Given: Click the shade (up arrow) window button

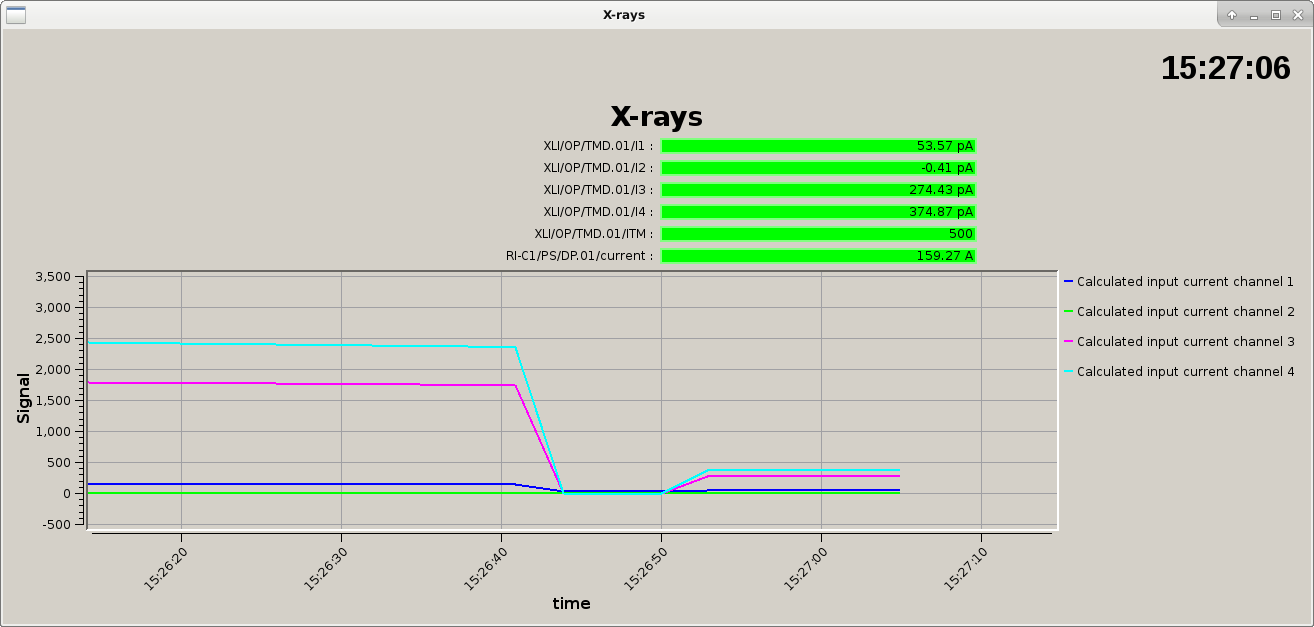Looking at the screenshot, I should 1232,15.
